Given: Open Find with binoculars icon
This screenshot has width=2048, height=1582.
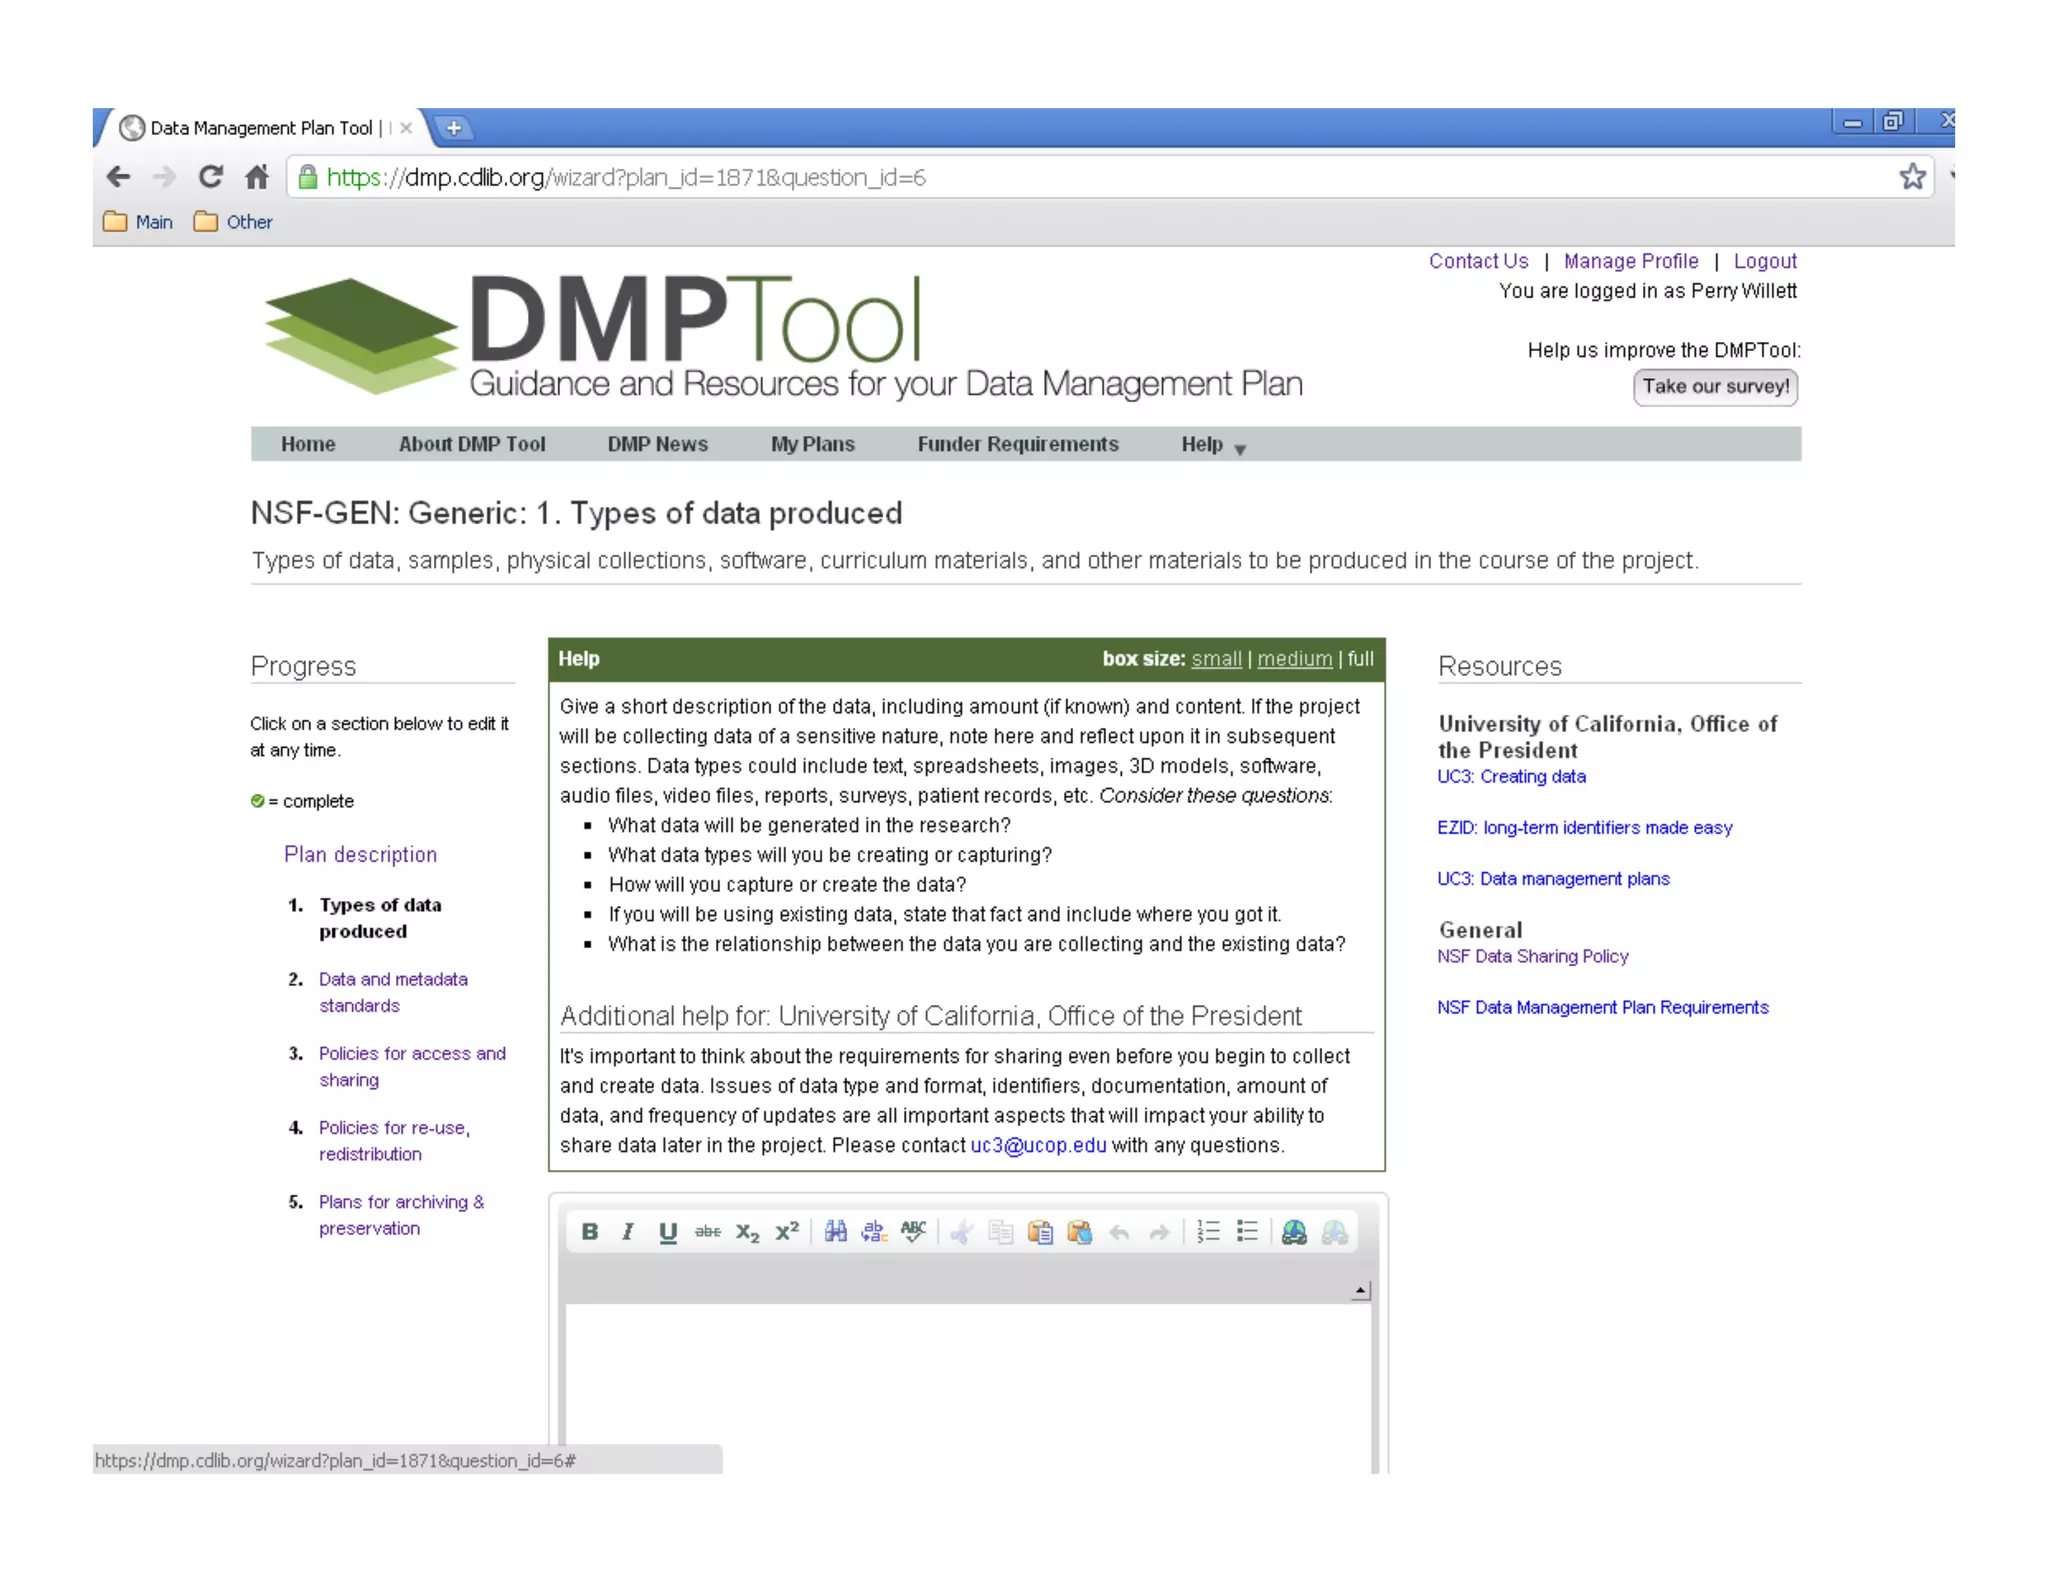Looking at the screenshot, I should pos(835,1232).
